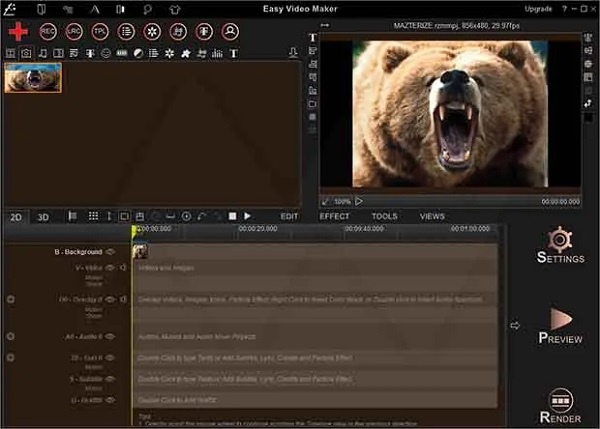Toggle eye icon on the Text track
Screen dimensions: 600x429
click(110, 357)
